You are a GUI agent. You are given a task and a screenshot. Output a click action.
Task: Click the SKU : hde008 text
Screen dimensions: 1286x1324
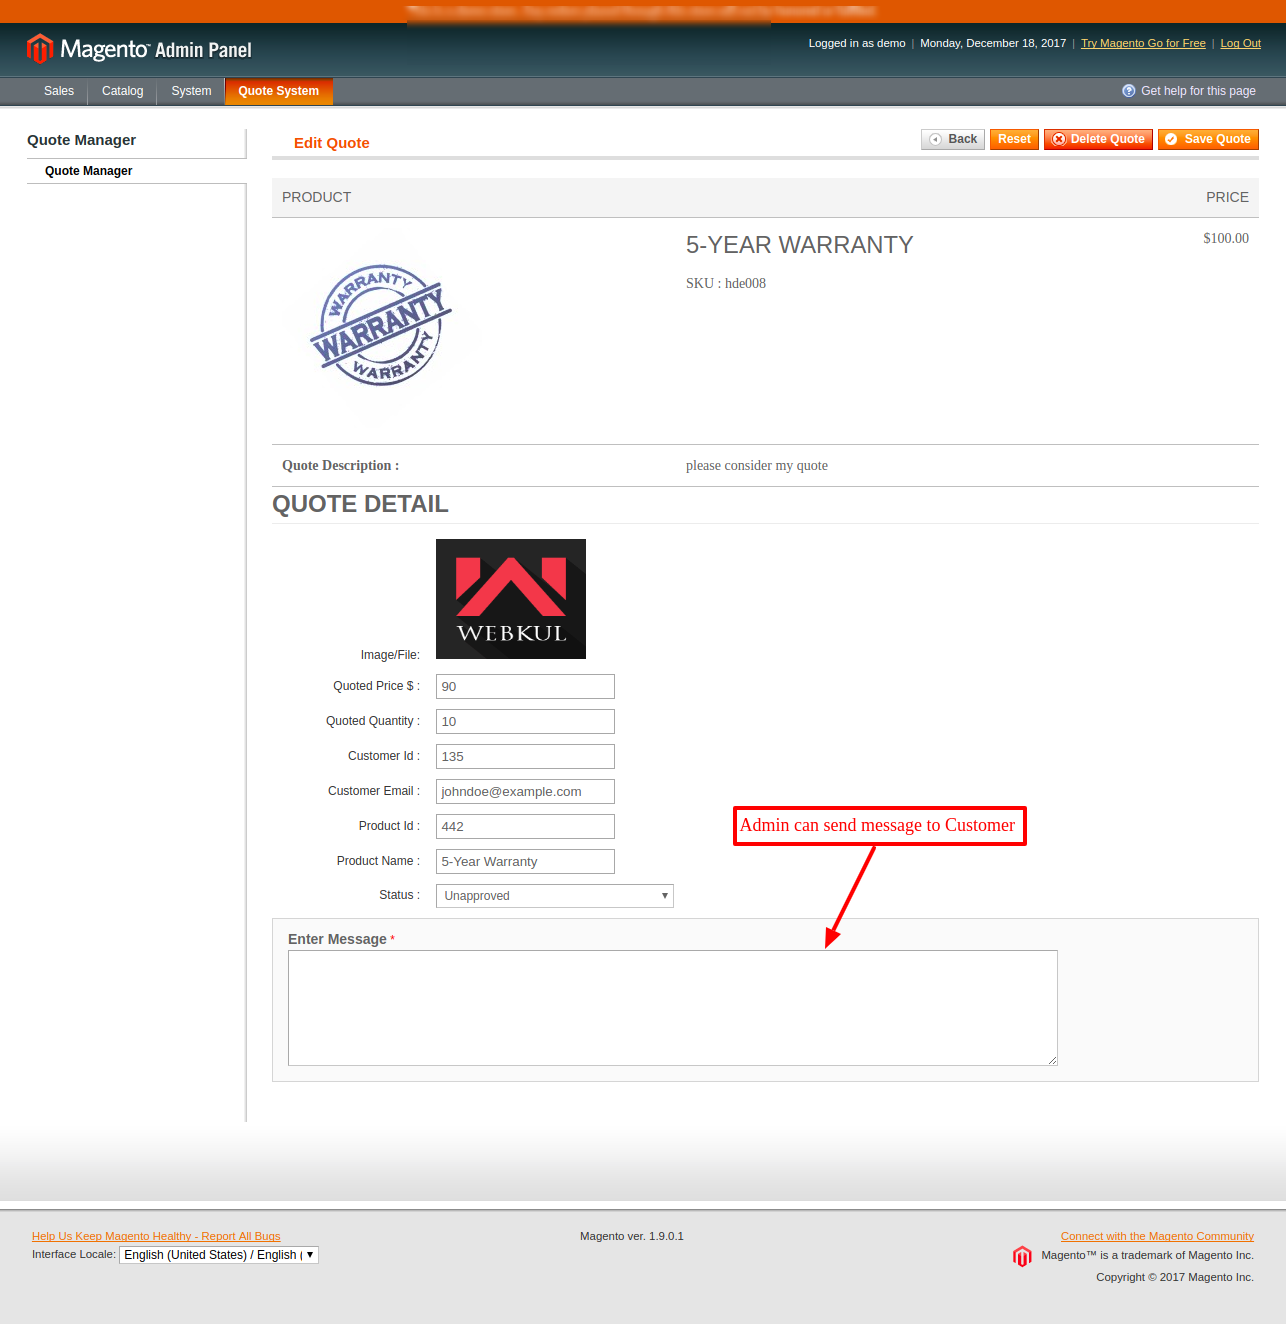pos(726,283)
